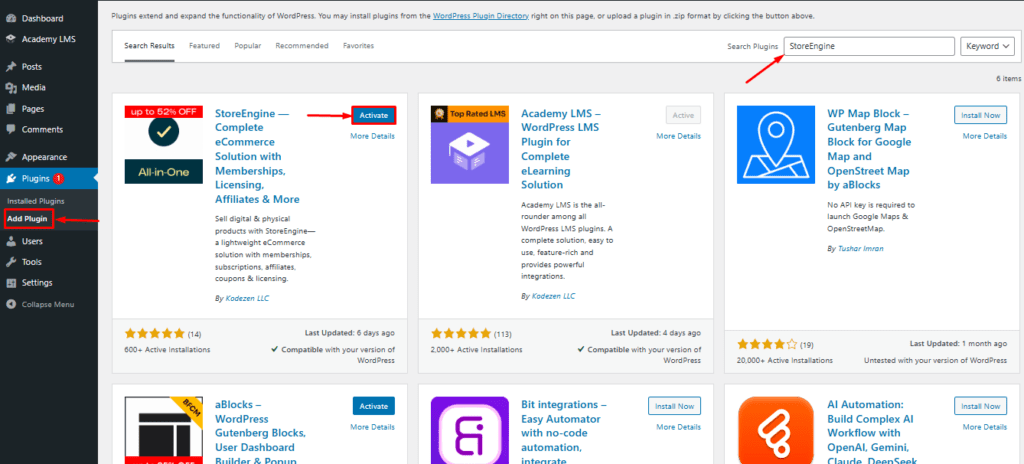
Task: Click the Tools wrench icon
Action: tap(10, 262)
